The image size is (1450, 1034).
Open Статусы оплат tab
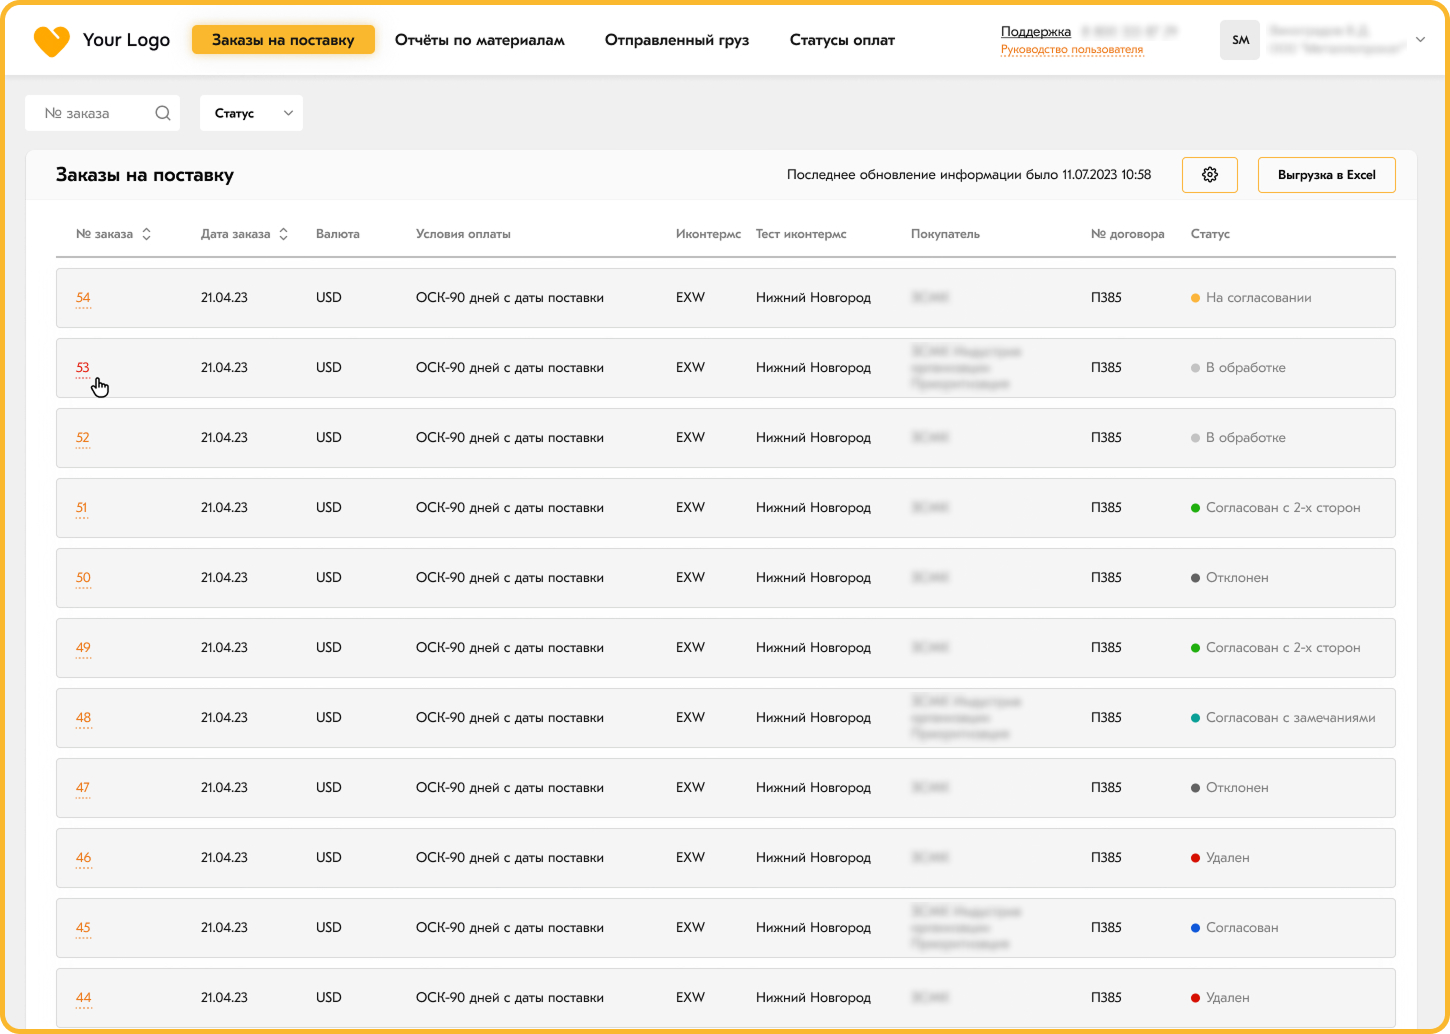[842, 40]
